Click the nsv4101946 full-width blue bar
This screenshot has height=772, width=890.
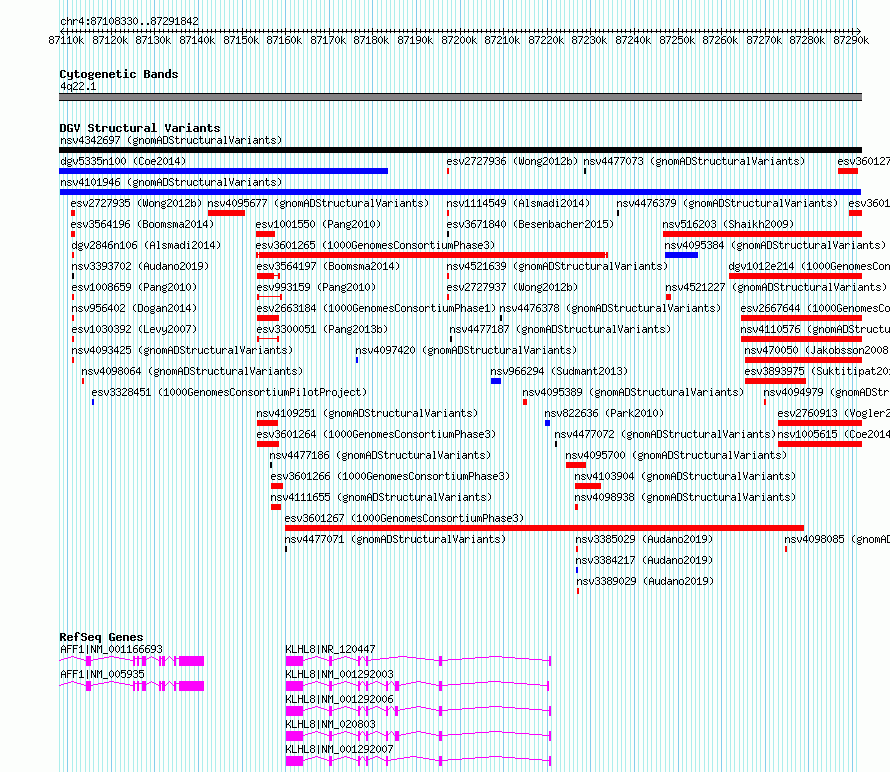tap(460, 192)
